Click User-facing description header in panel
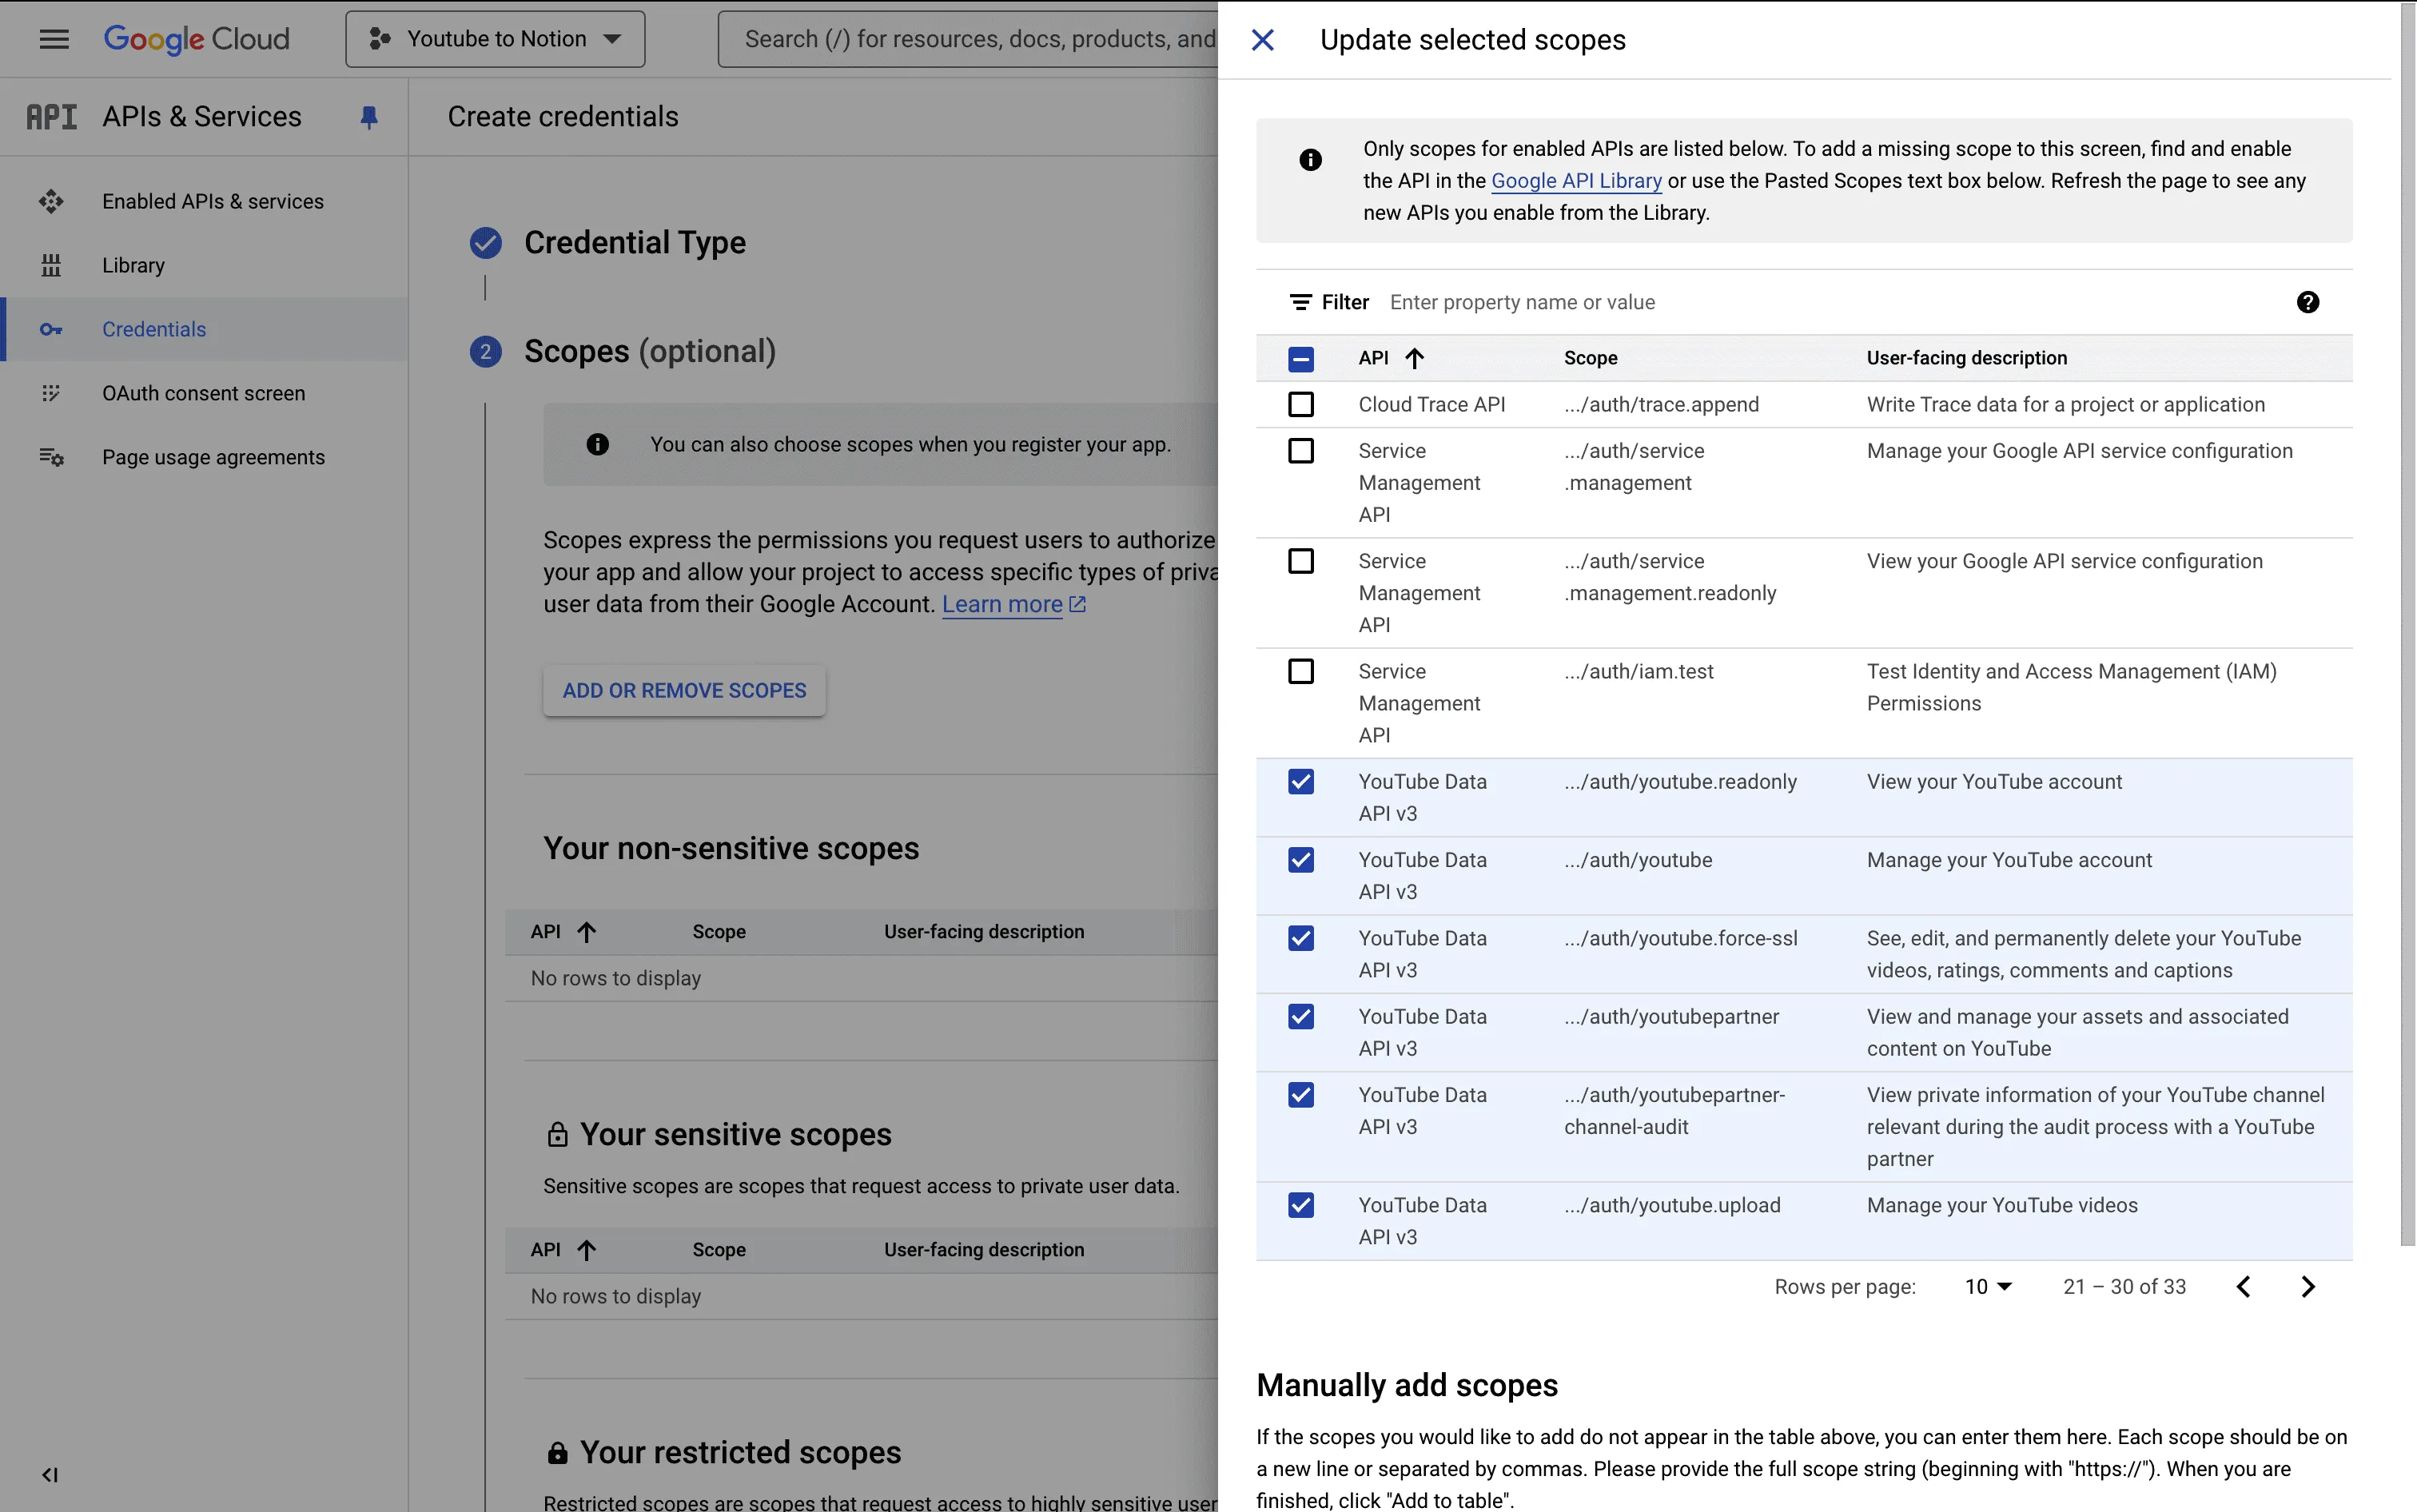Screen dimensions: 2417x1512 point(1966,358)
